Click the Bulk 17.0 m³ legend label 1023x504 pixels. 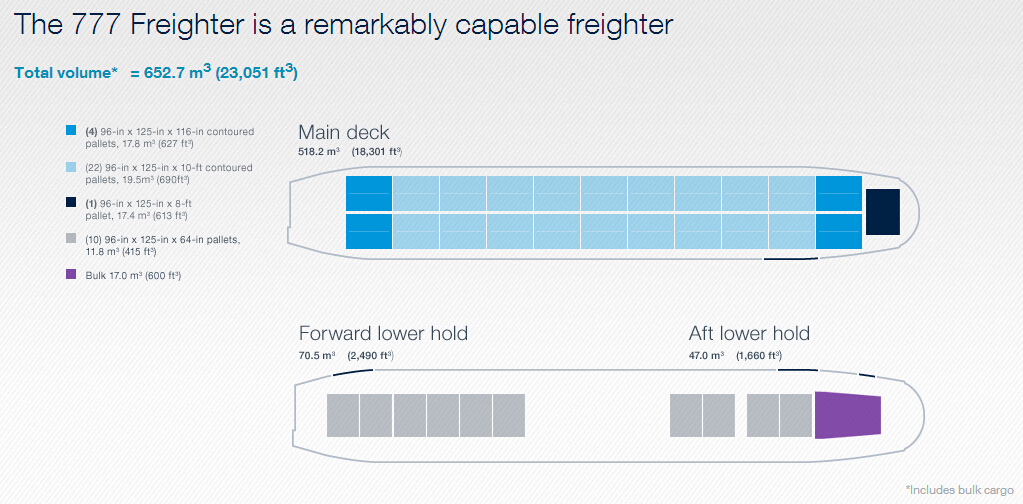click(133, 275)
